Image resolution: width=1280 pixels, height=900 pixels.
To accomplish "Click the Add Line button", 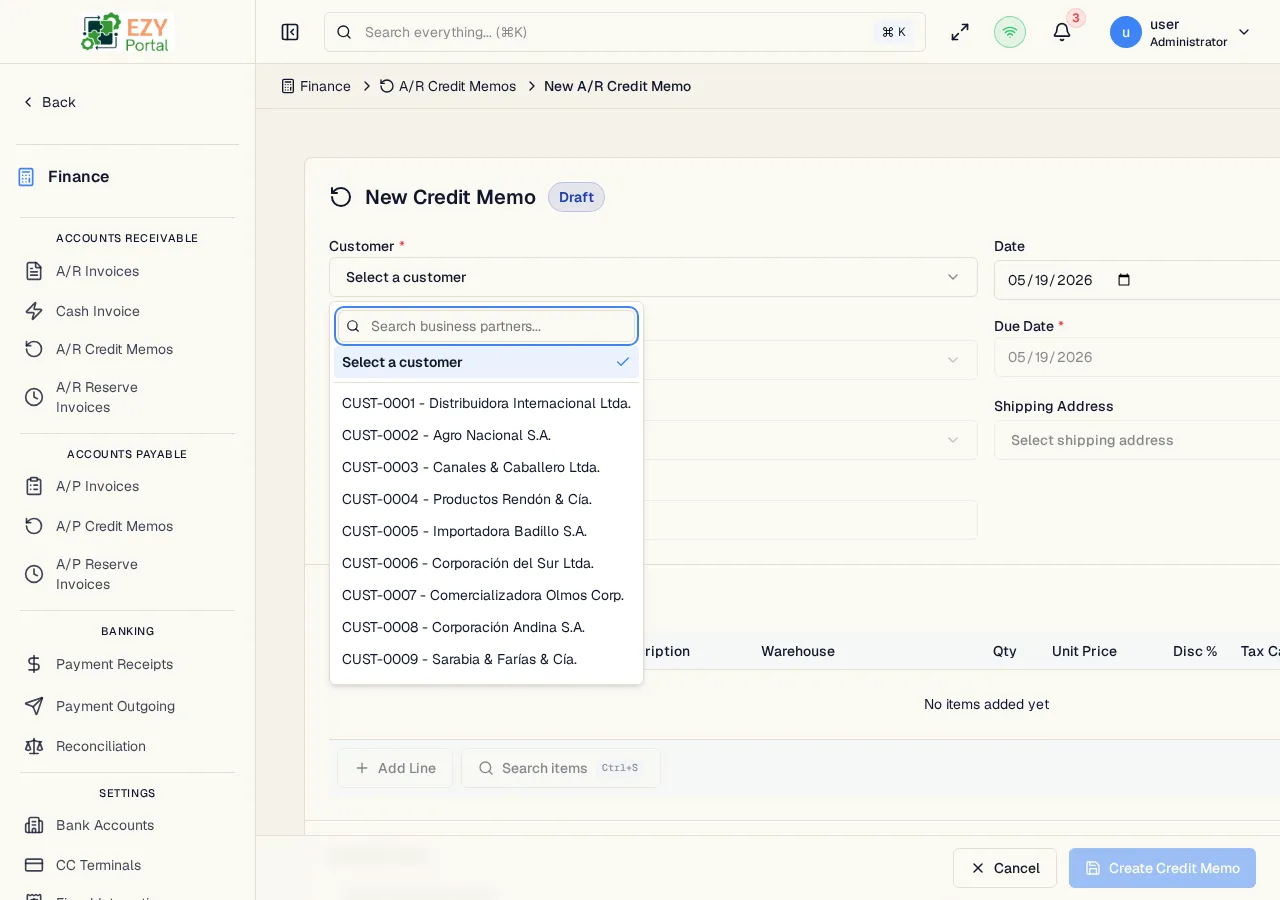I will tap(395, 768).
